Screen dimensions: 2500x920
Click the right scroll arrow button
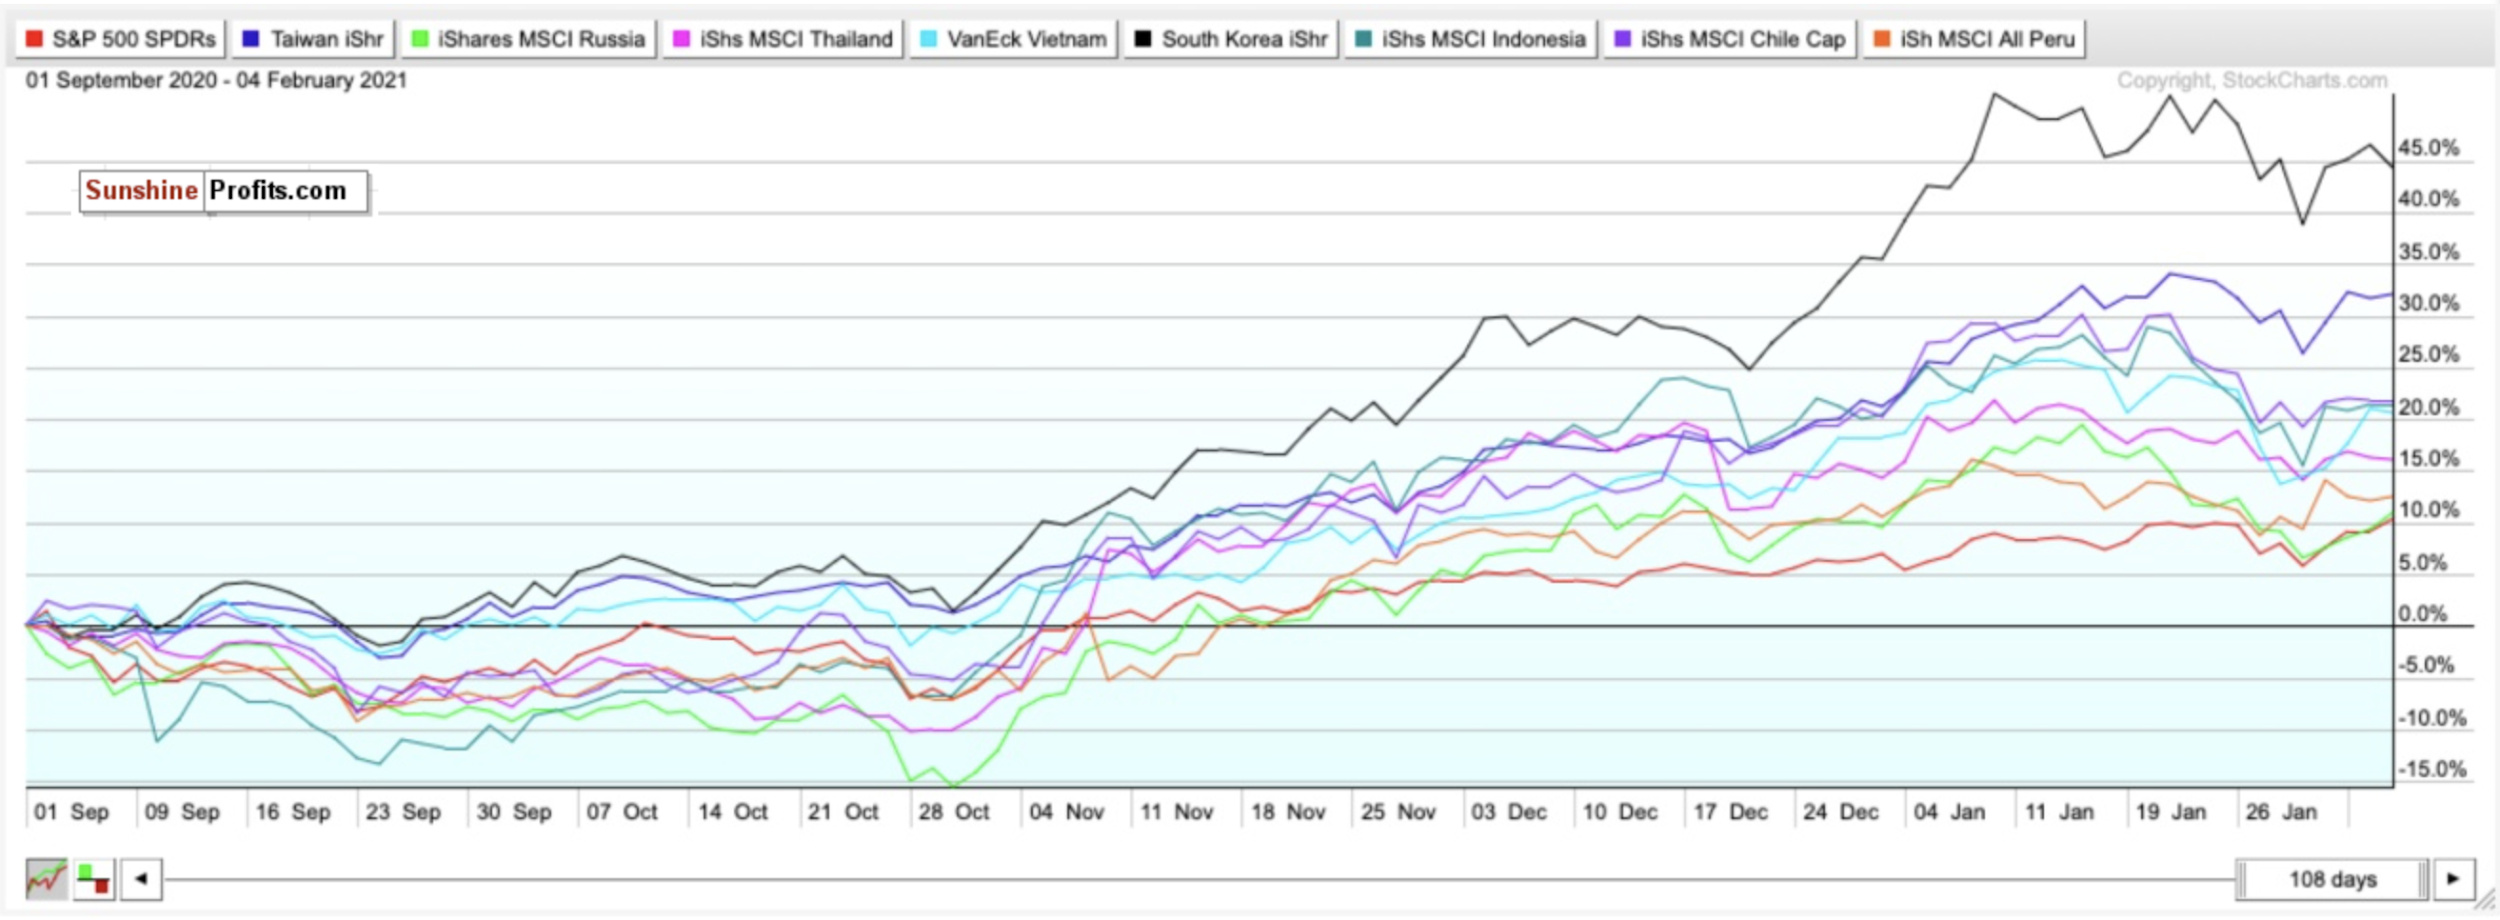(2454, 879)
